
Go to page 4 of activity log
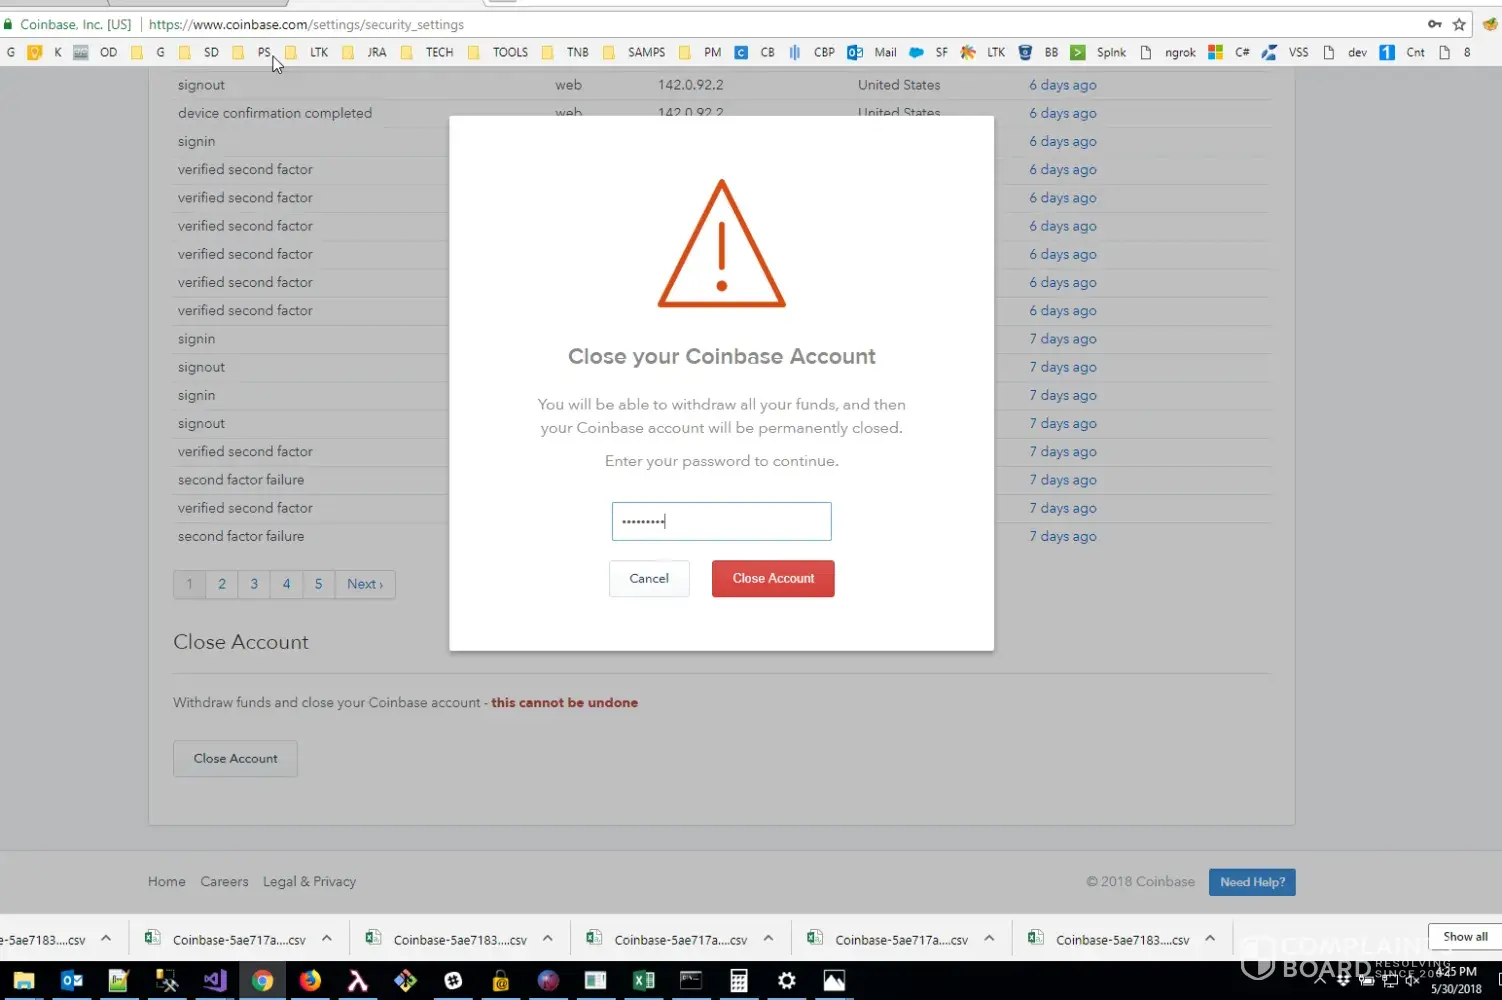pos(286,584)
